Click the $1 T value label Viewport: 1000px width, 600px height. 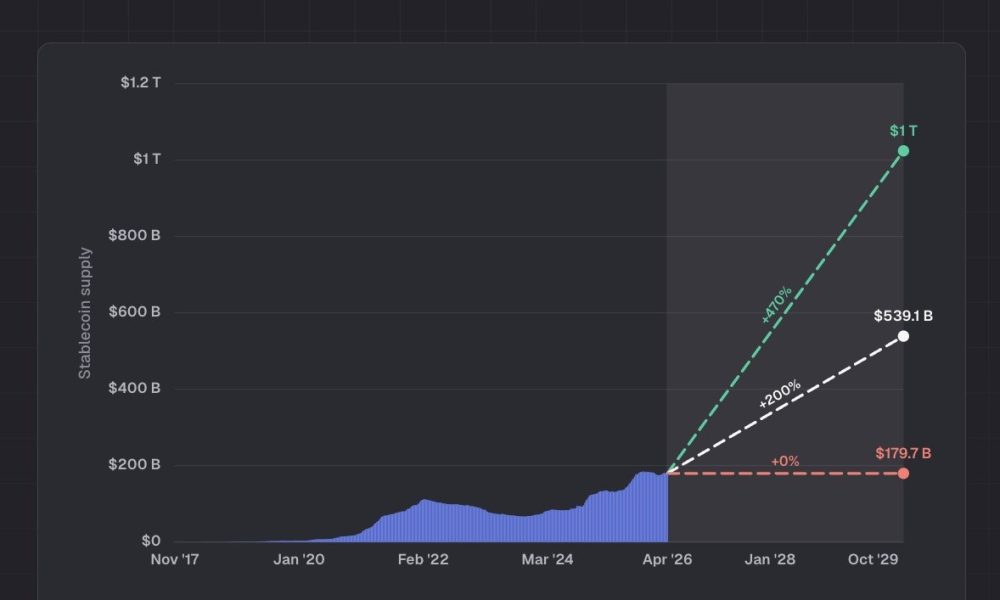pos(902,130)
